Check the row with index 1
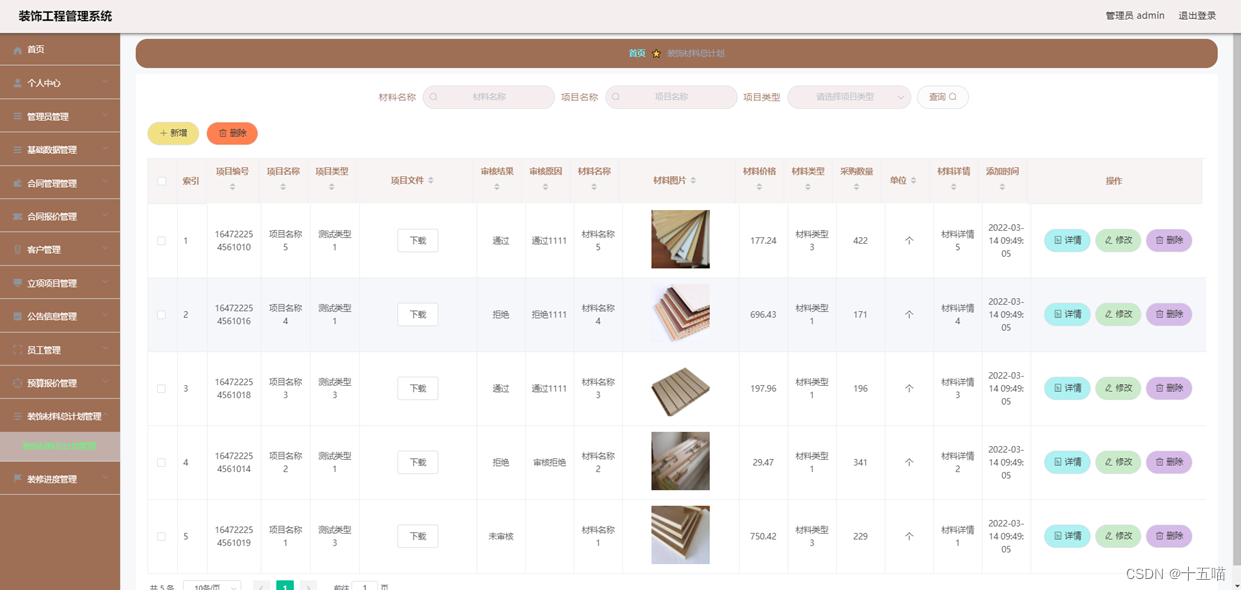This screenshot has height=590, width=1241. pyautogui.click(x=162, y=241)
